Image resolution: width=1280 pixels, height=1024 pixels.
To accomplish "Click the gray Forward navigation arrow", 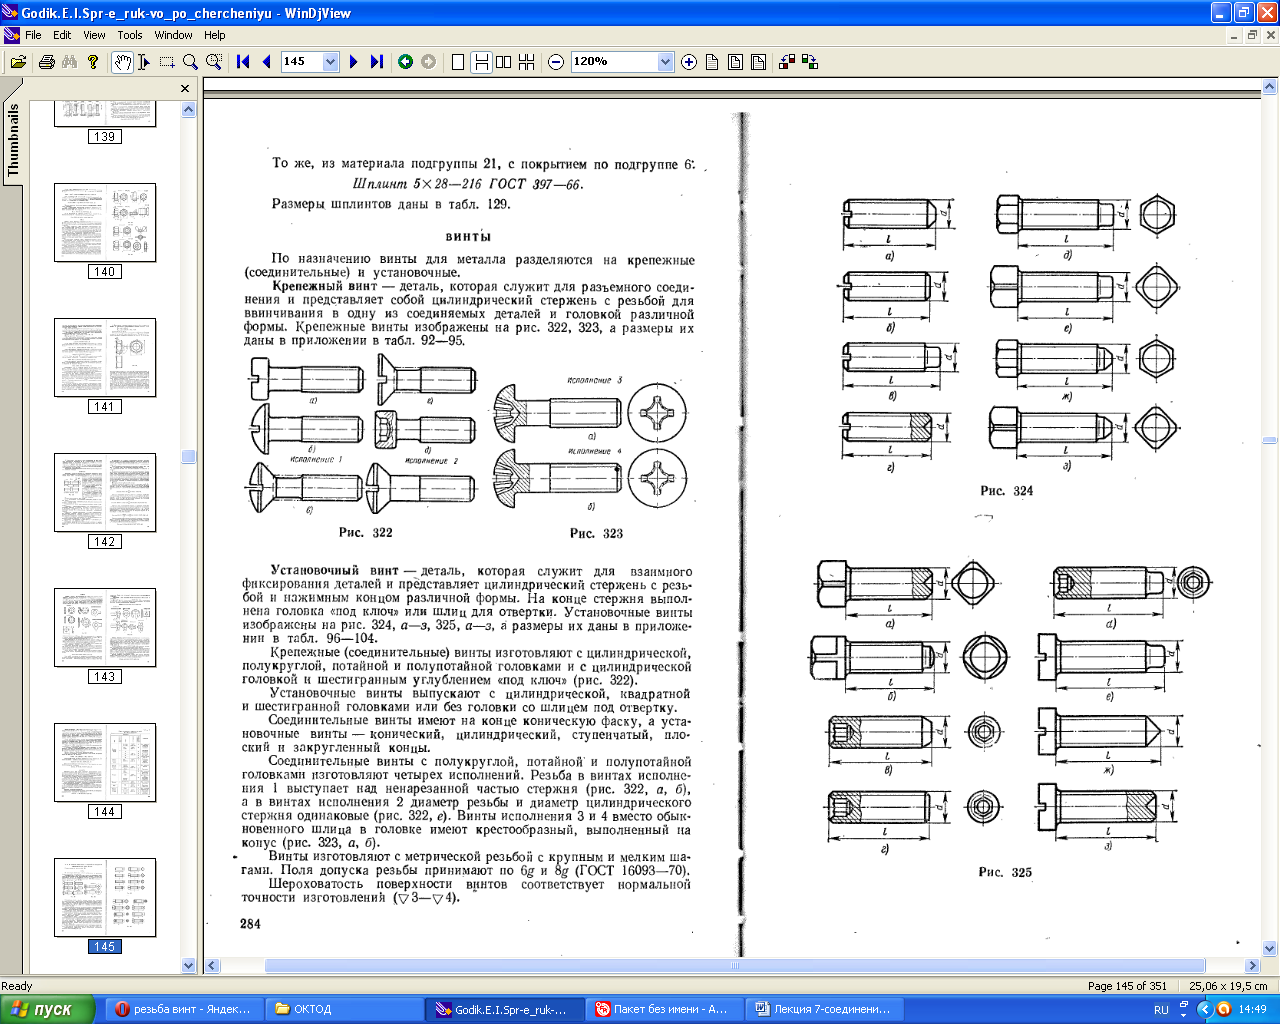I will pos(429,62).
